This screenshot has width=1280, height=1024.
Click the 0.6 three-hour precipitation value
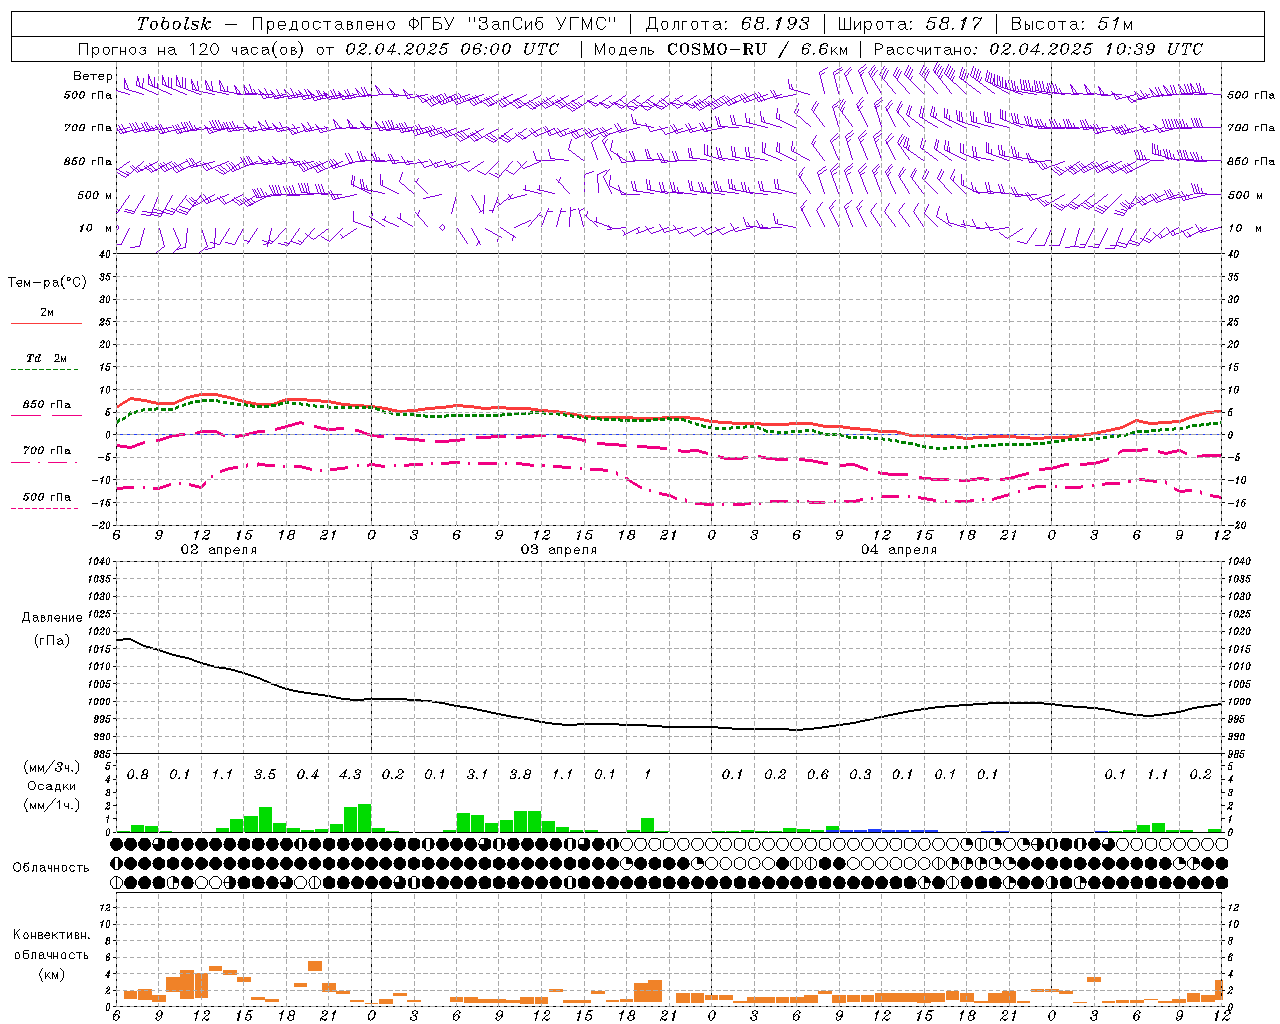817,775
